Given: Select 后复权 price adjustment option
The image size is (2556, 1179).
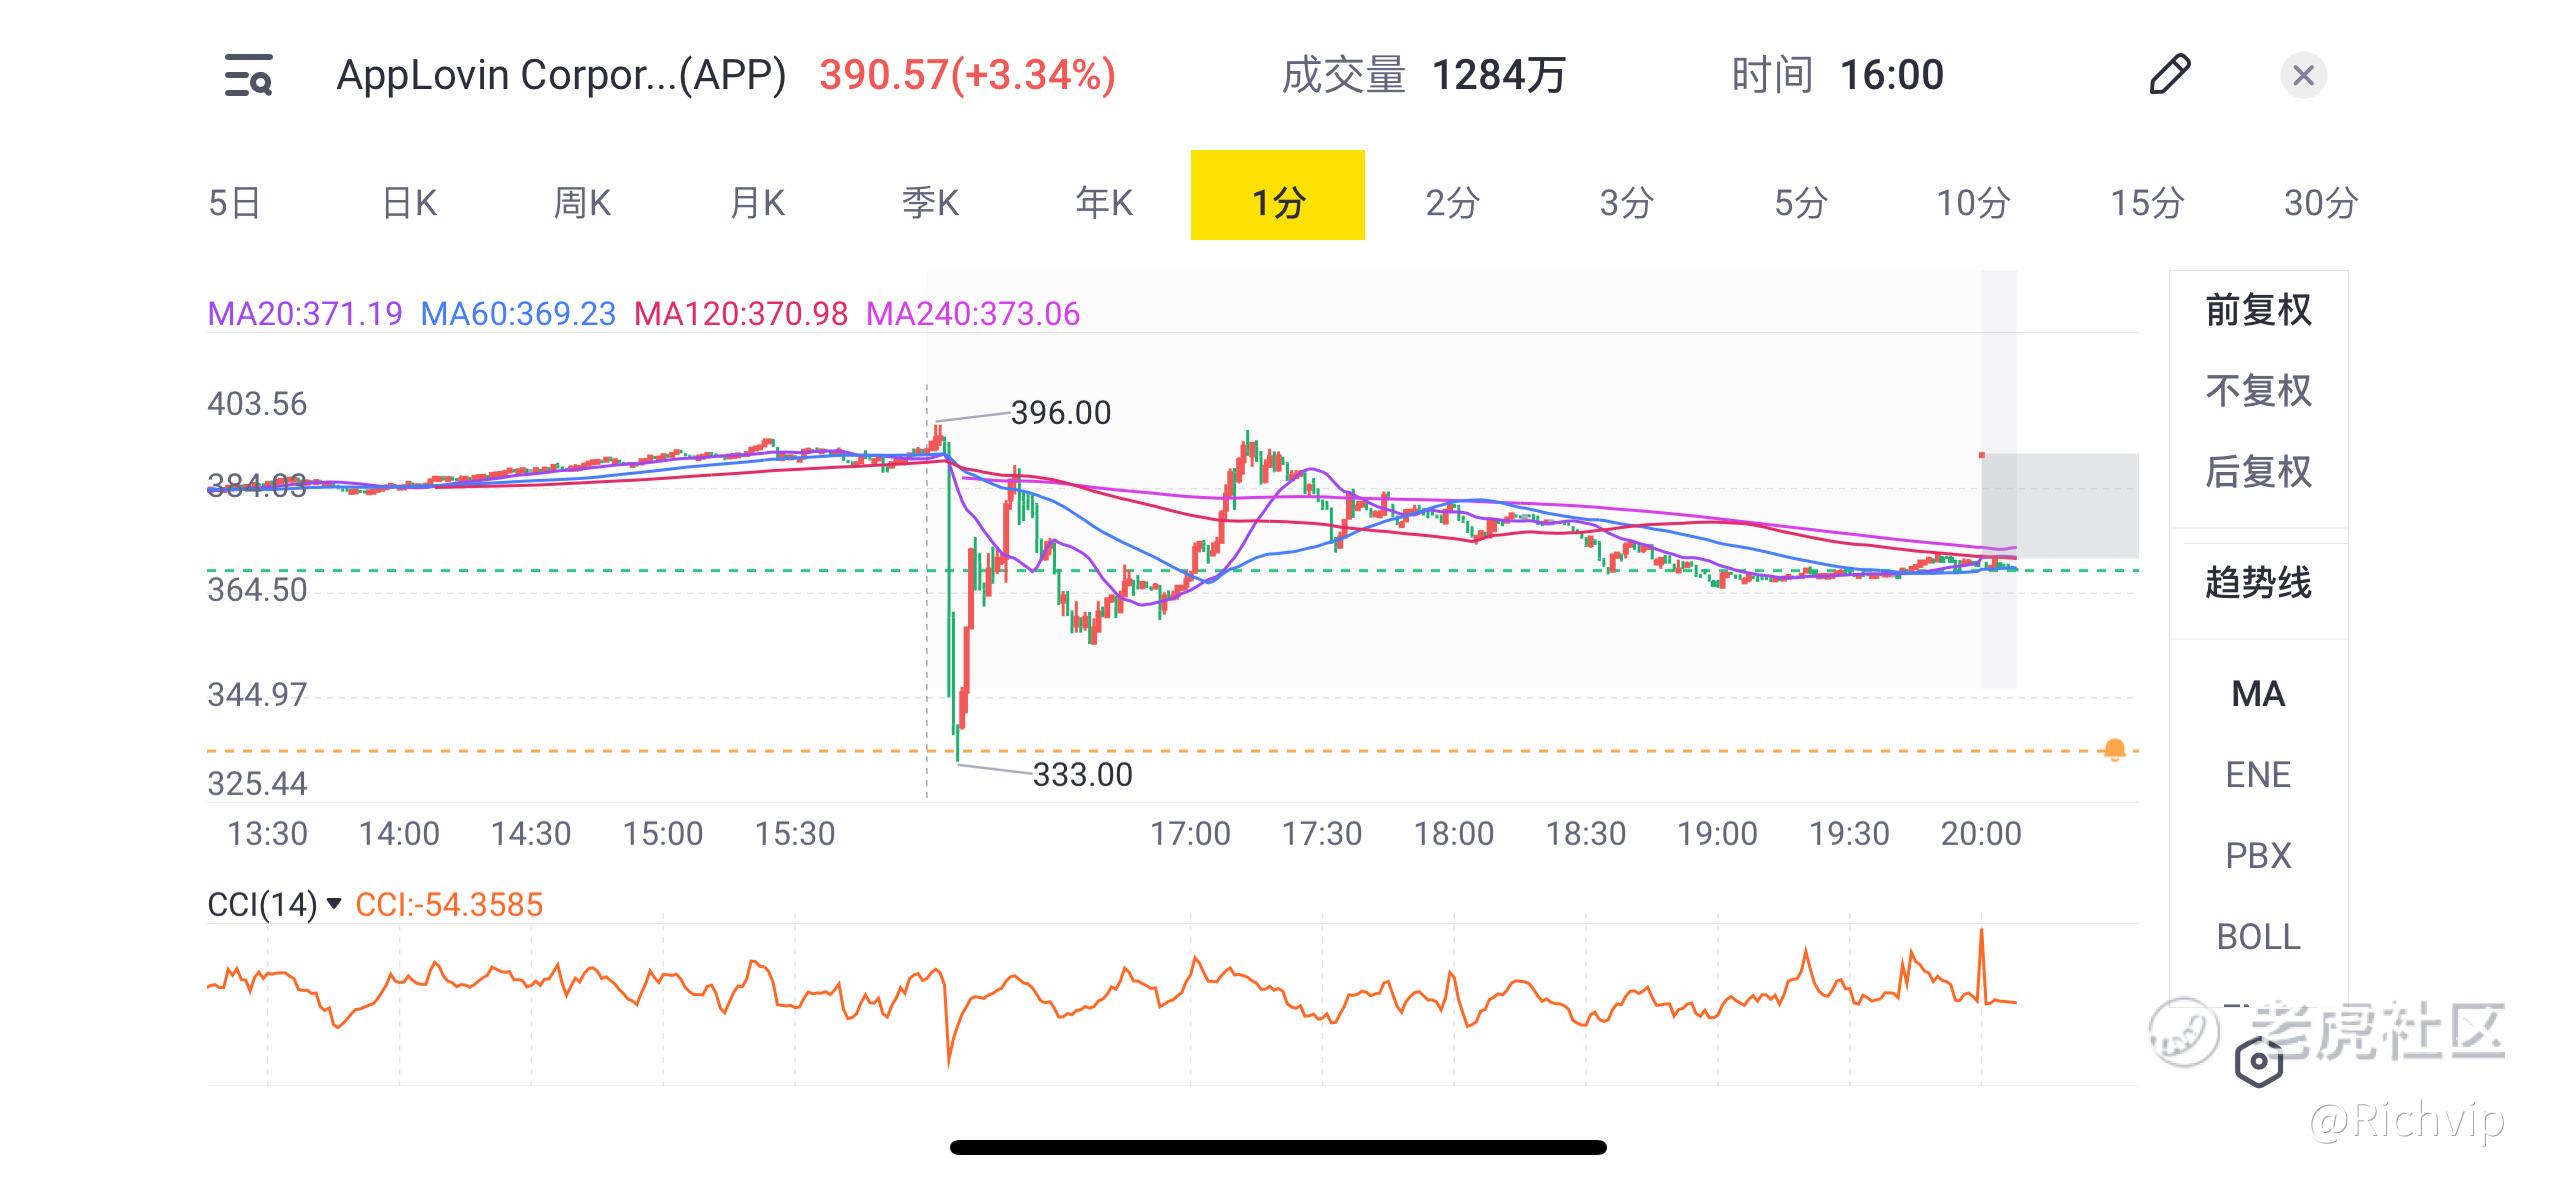Looking at the screenshot, I should point(2258,471).
